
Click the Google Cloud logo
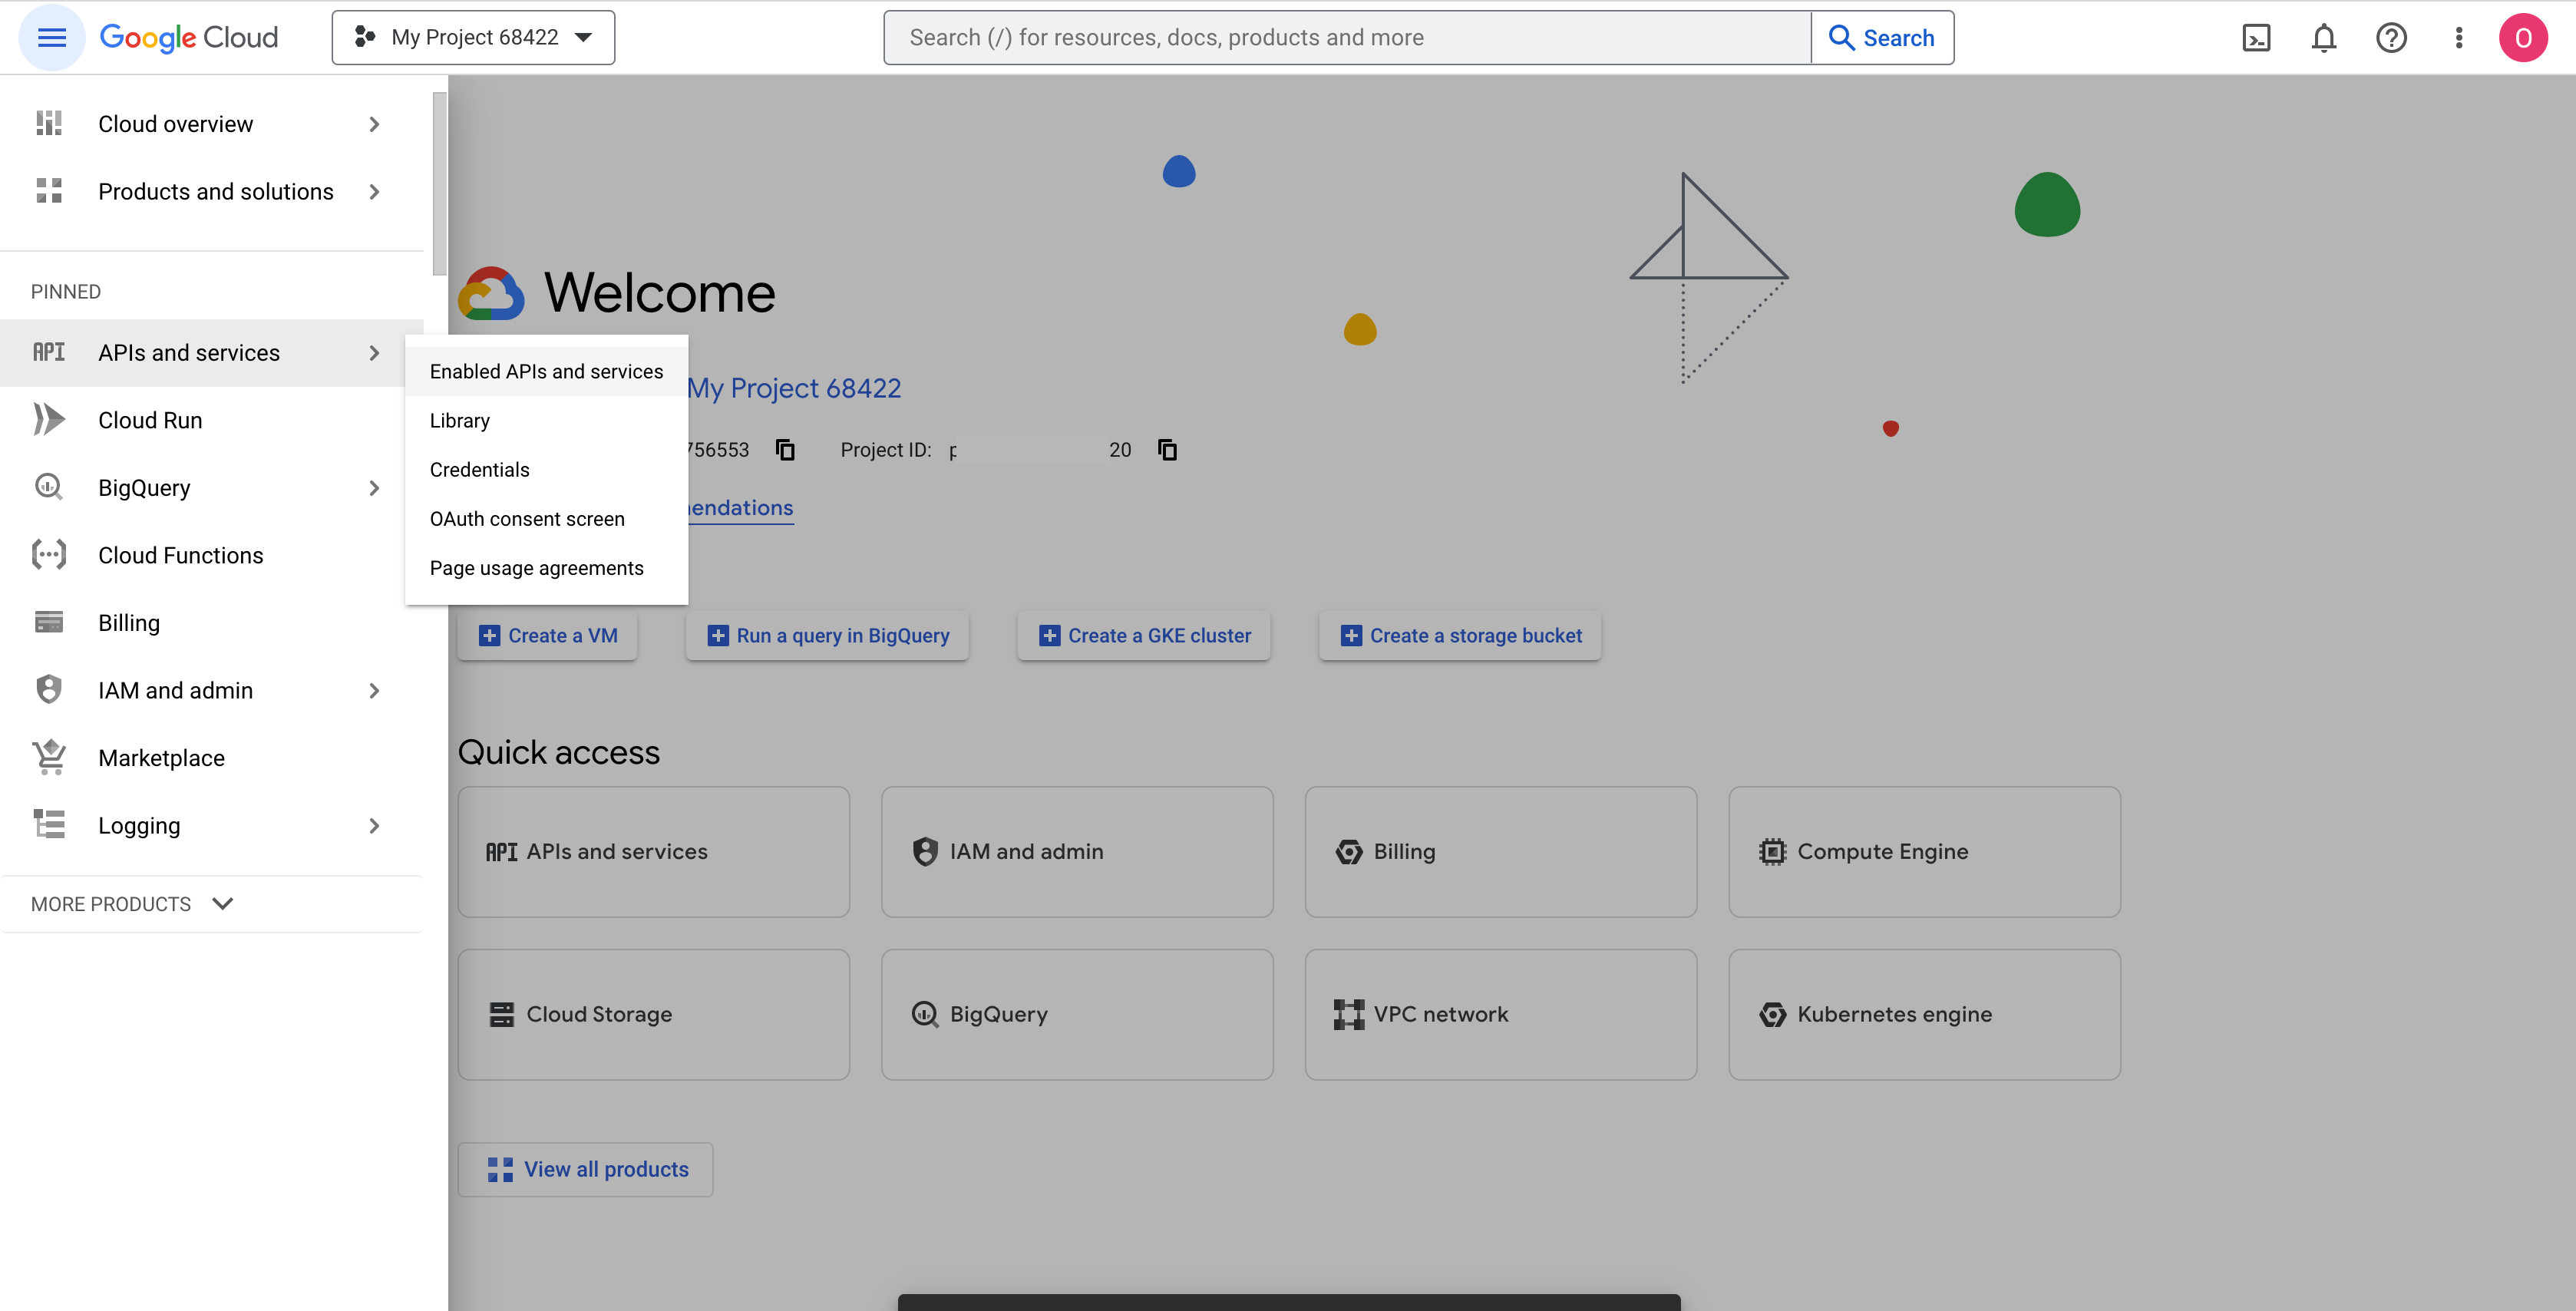189,38
